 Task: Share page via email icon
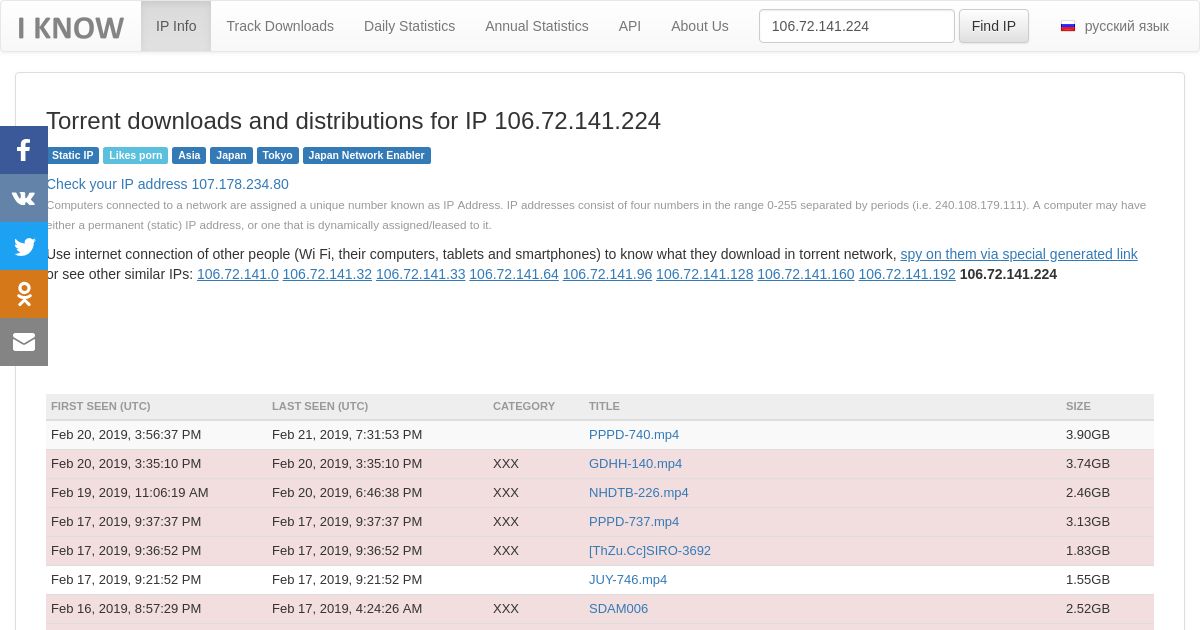coord(24,342)
